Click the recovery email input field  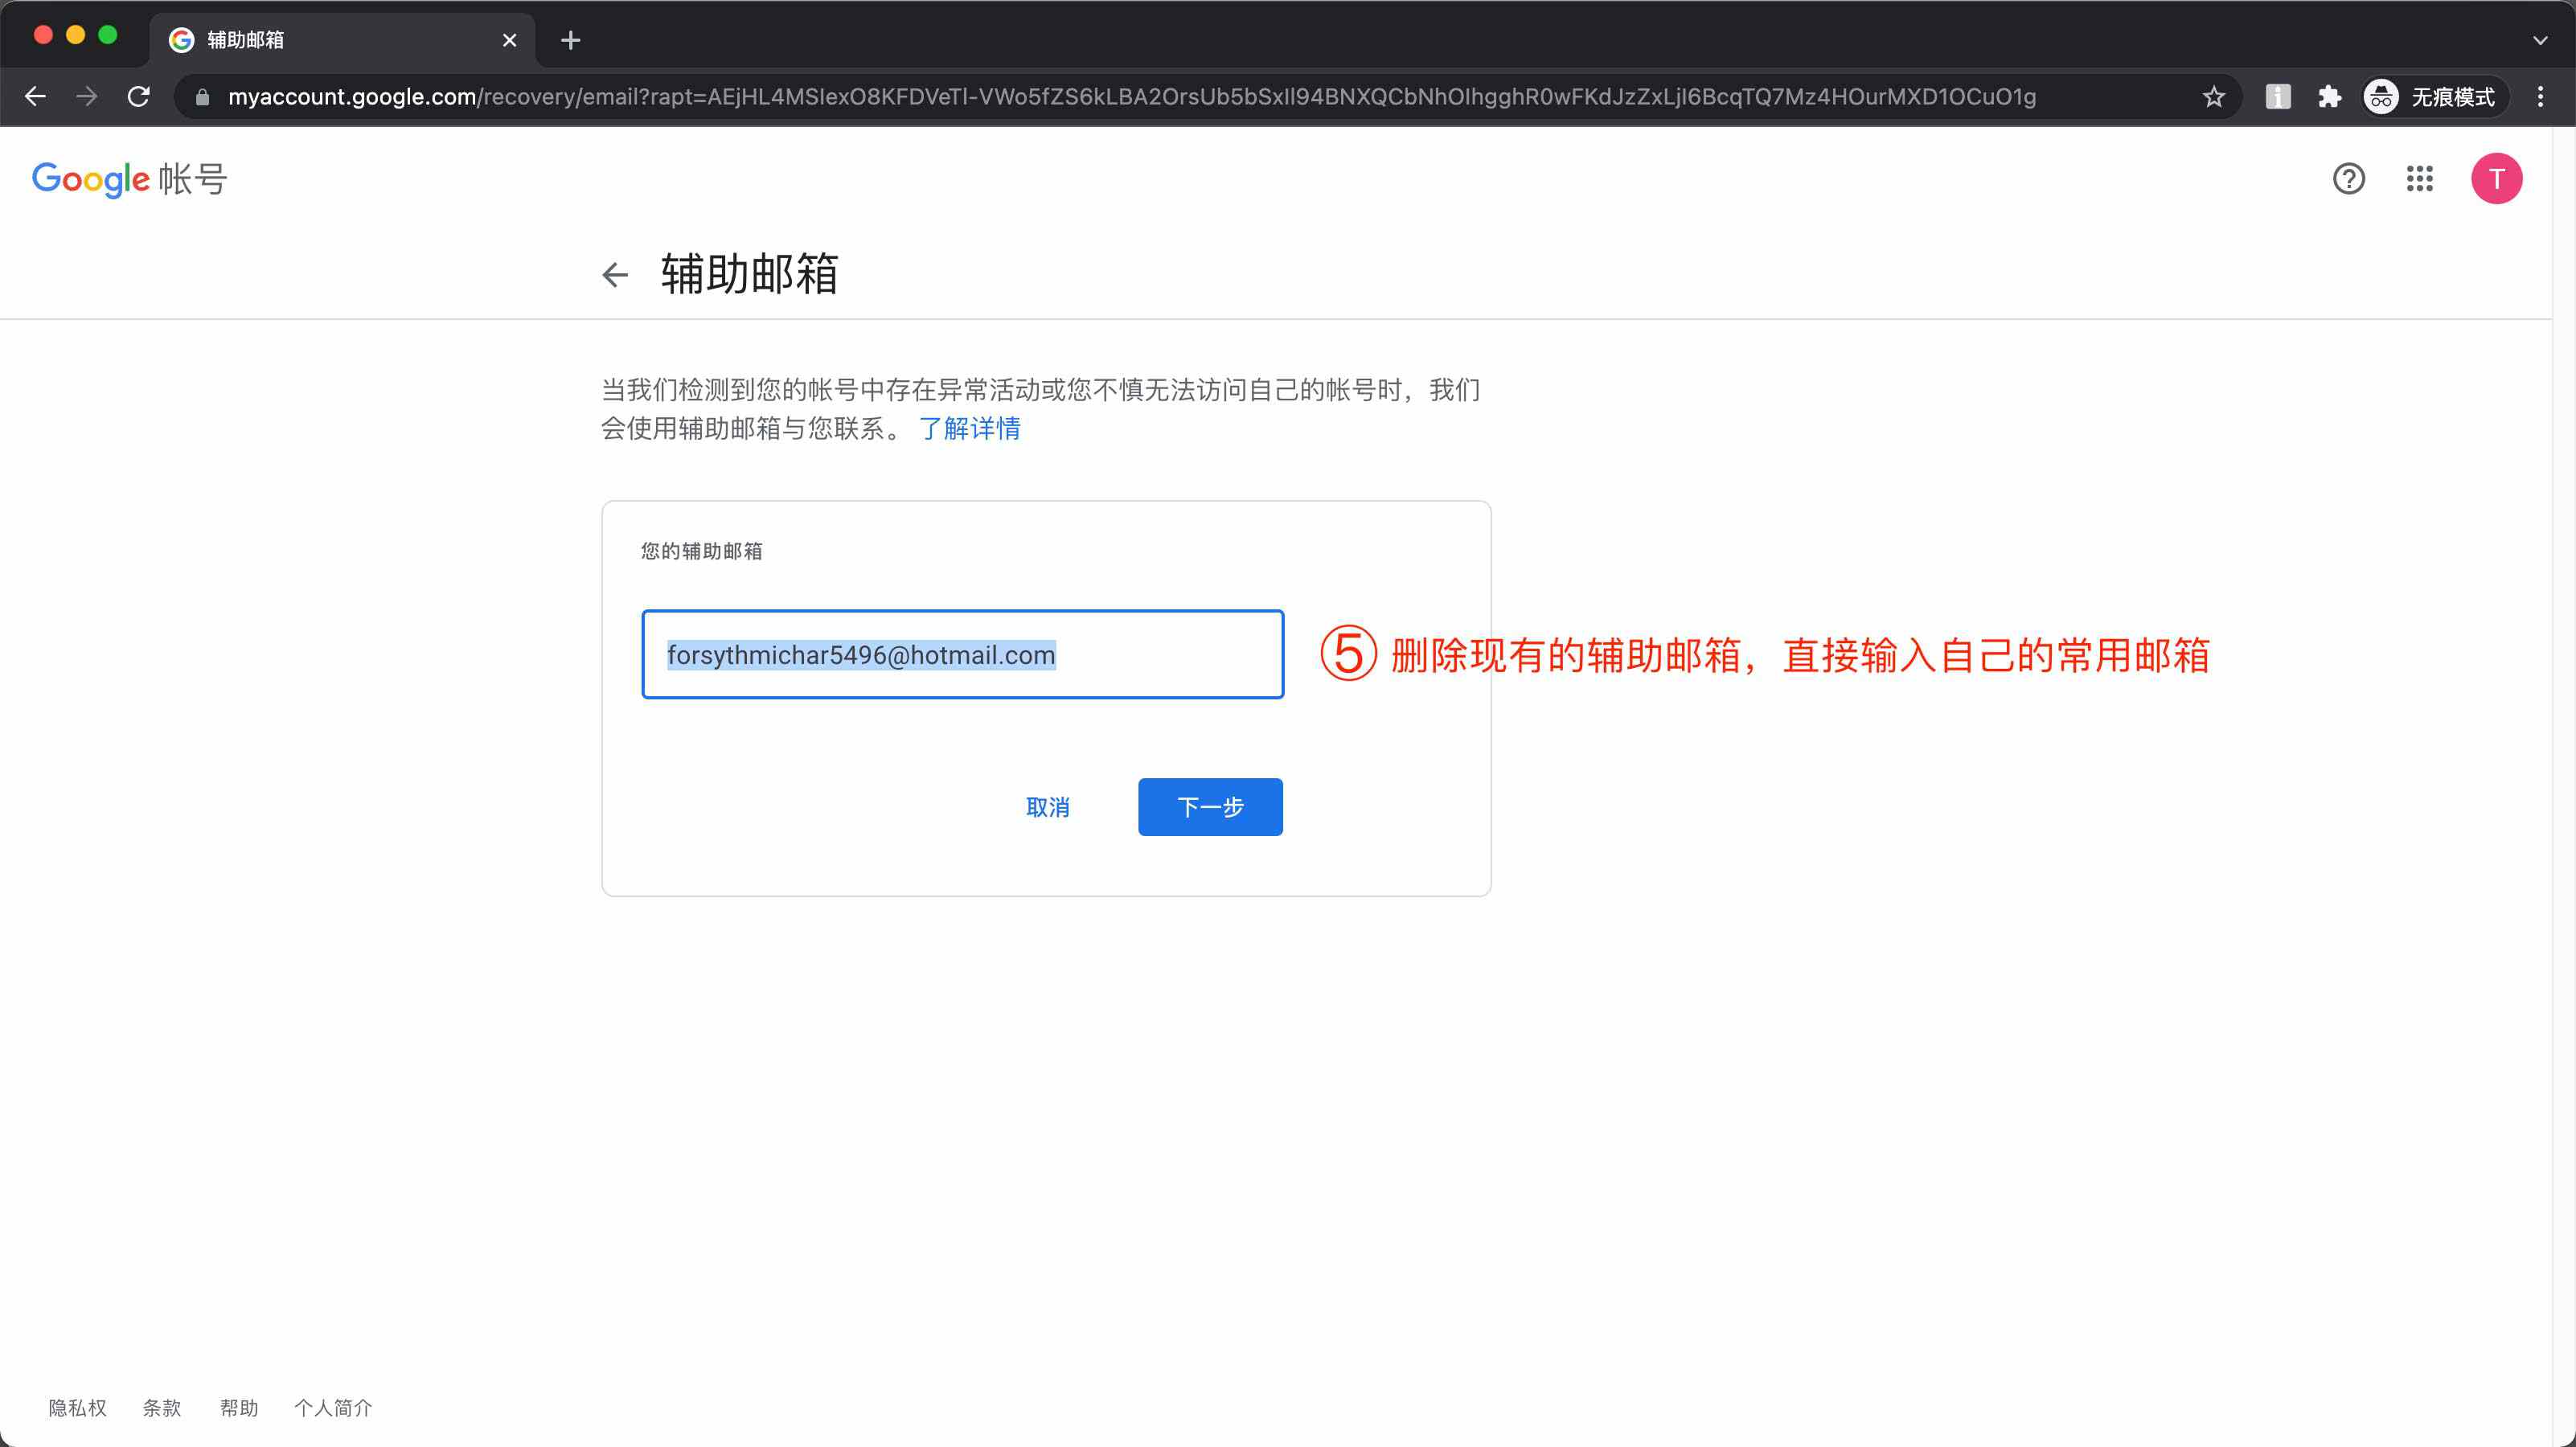(x=962, y=655)
